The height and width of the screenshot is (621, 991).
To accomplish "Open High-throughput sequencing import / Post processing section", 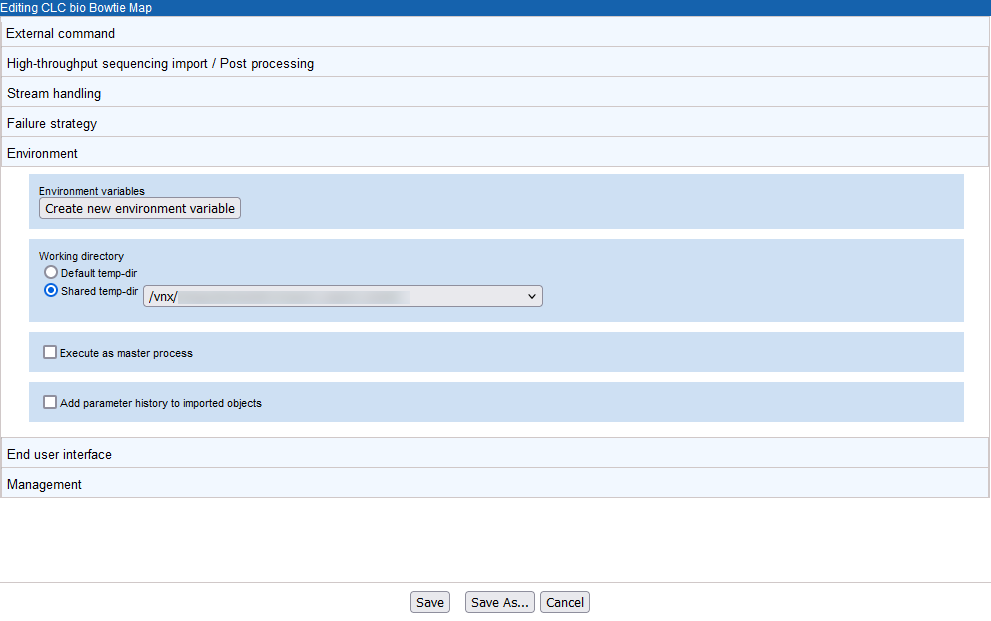I will click(160, 63).
